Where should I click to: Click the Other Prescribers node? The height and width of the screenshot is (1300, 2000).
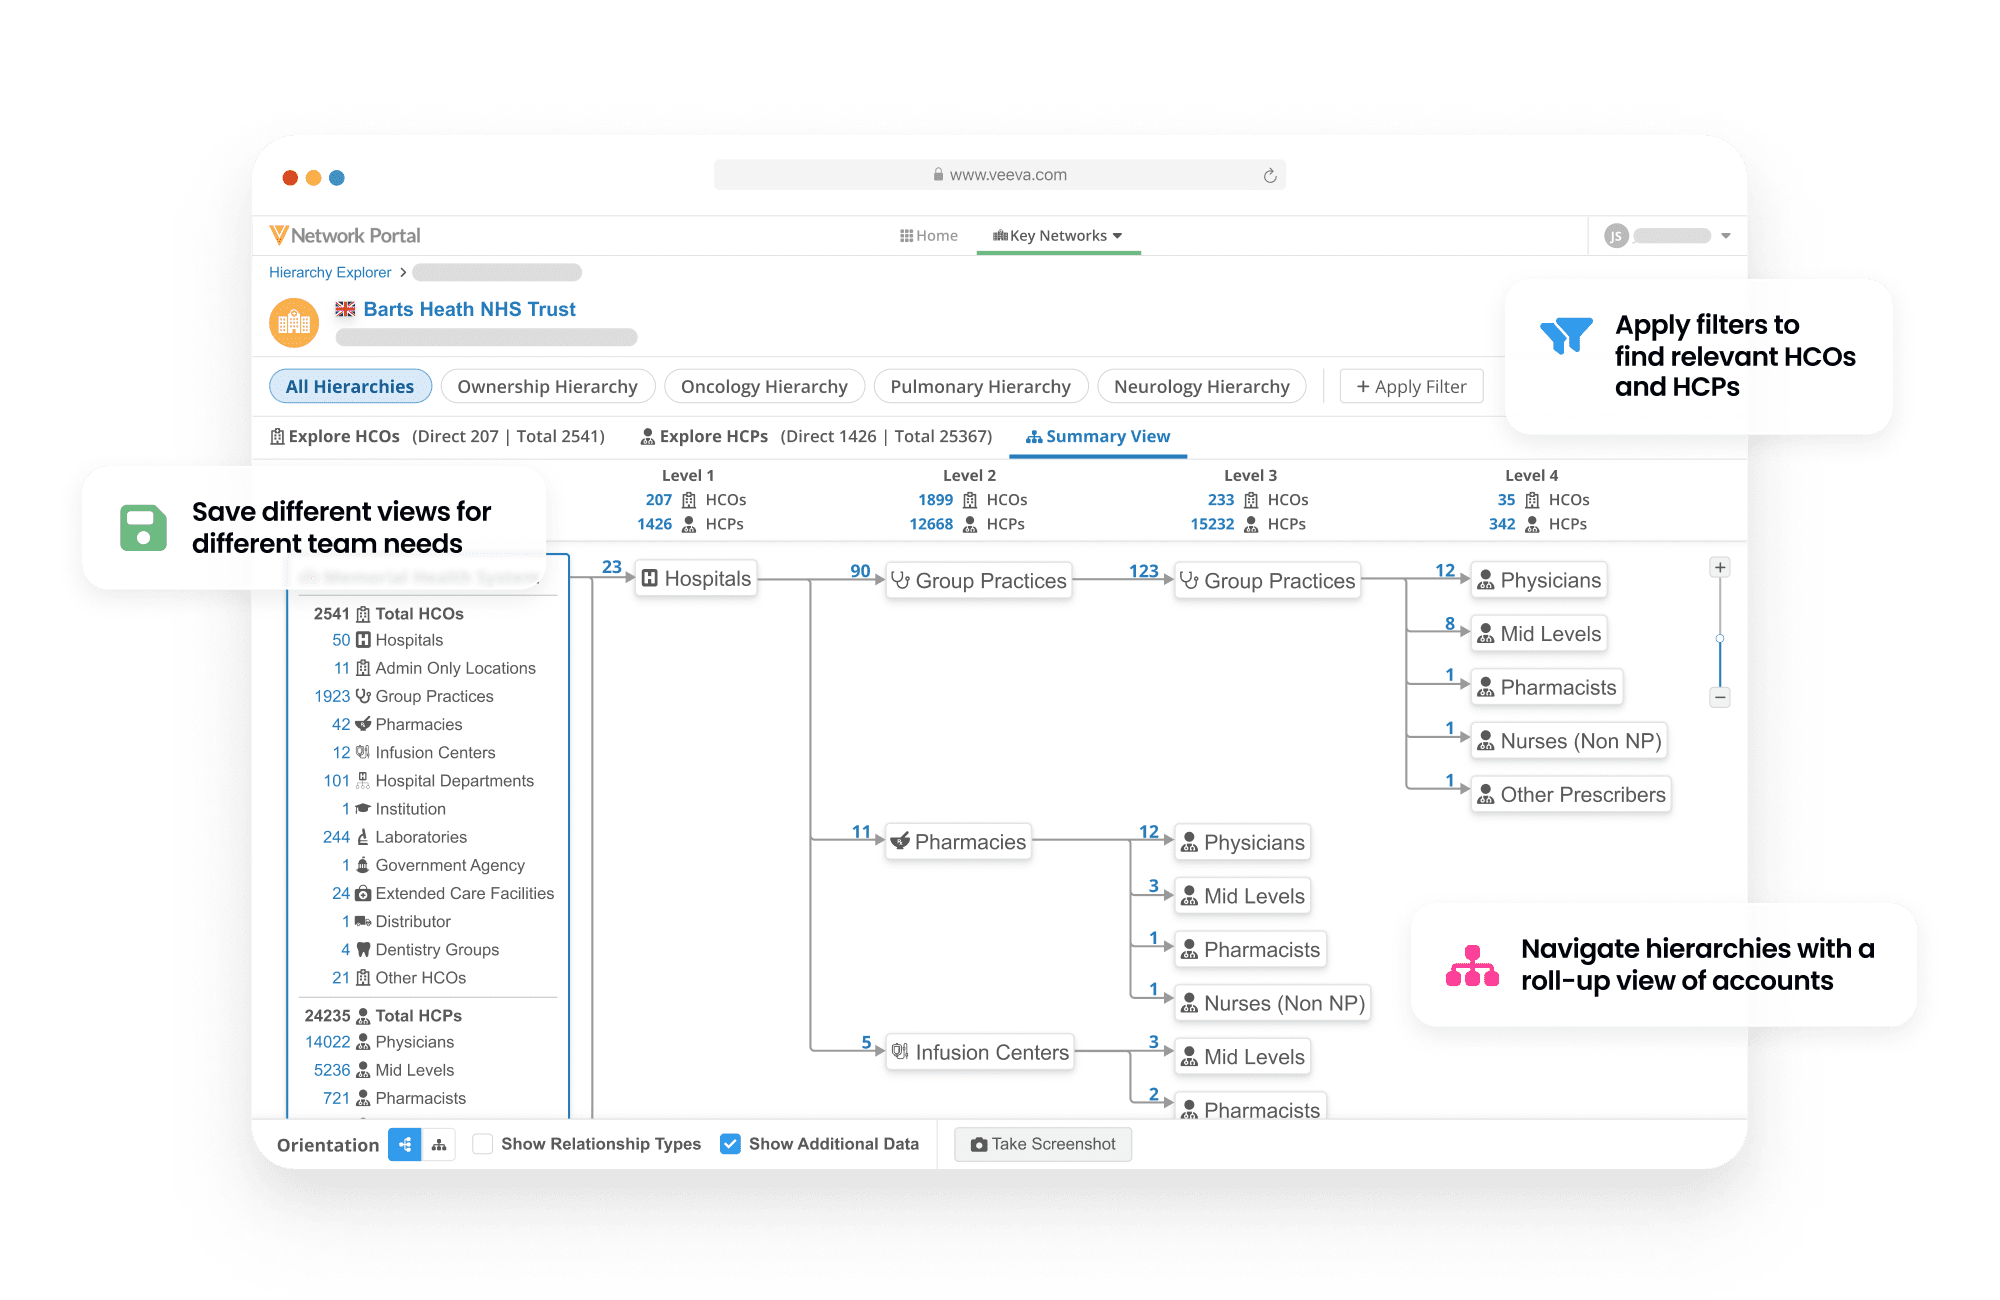1571,794
